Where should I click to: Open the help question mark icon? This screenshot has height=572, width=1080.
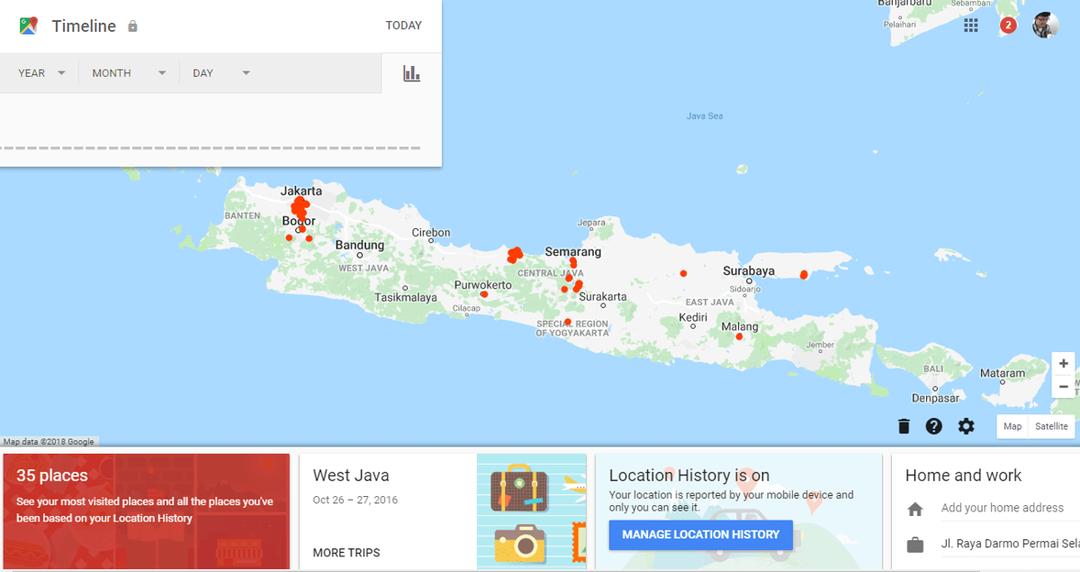click(933, 426)
